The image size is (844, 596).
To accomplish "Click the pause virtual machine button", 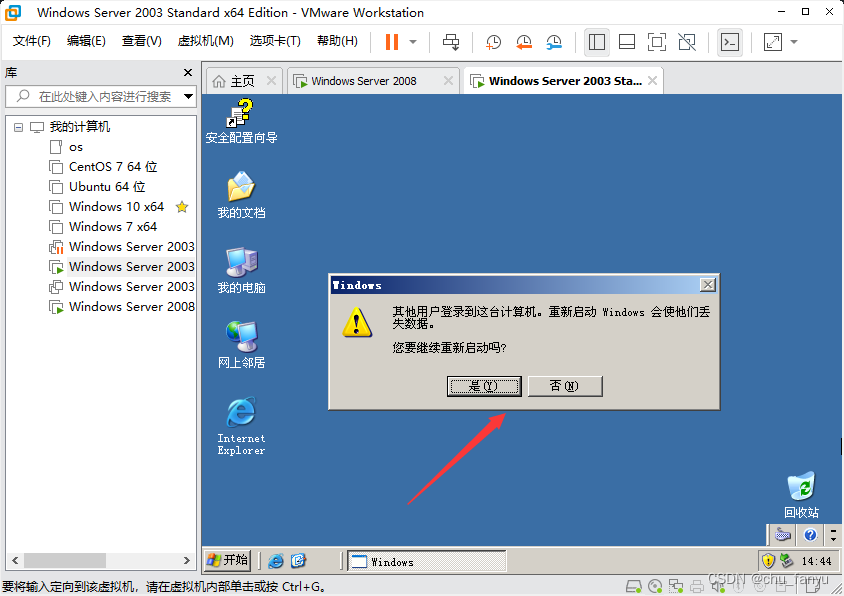I will pyautogui.click(x=392, y=42).
